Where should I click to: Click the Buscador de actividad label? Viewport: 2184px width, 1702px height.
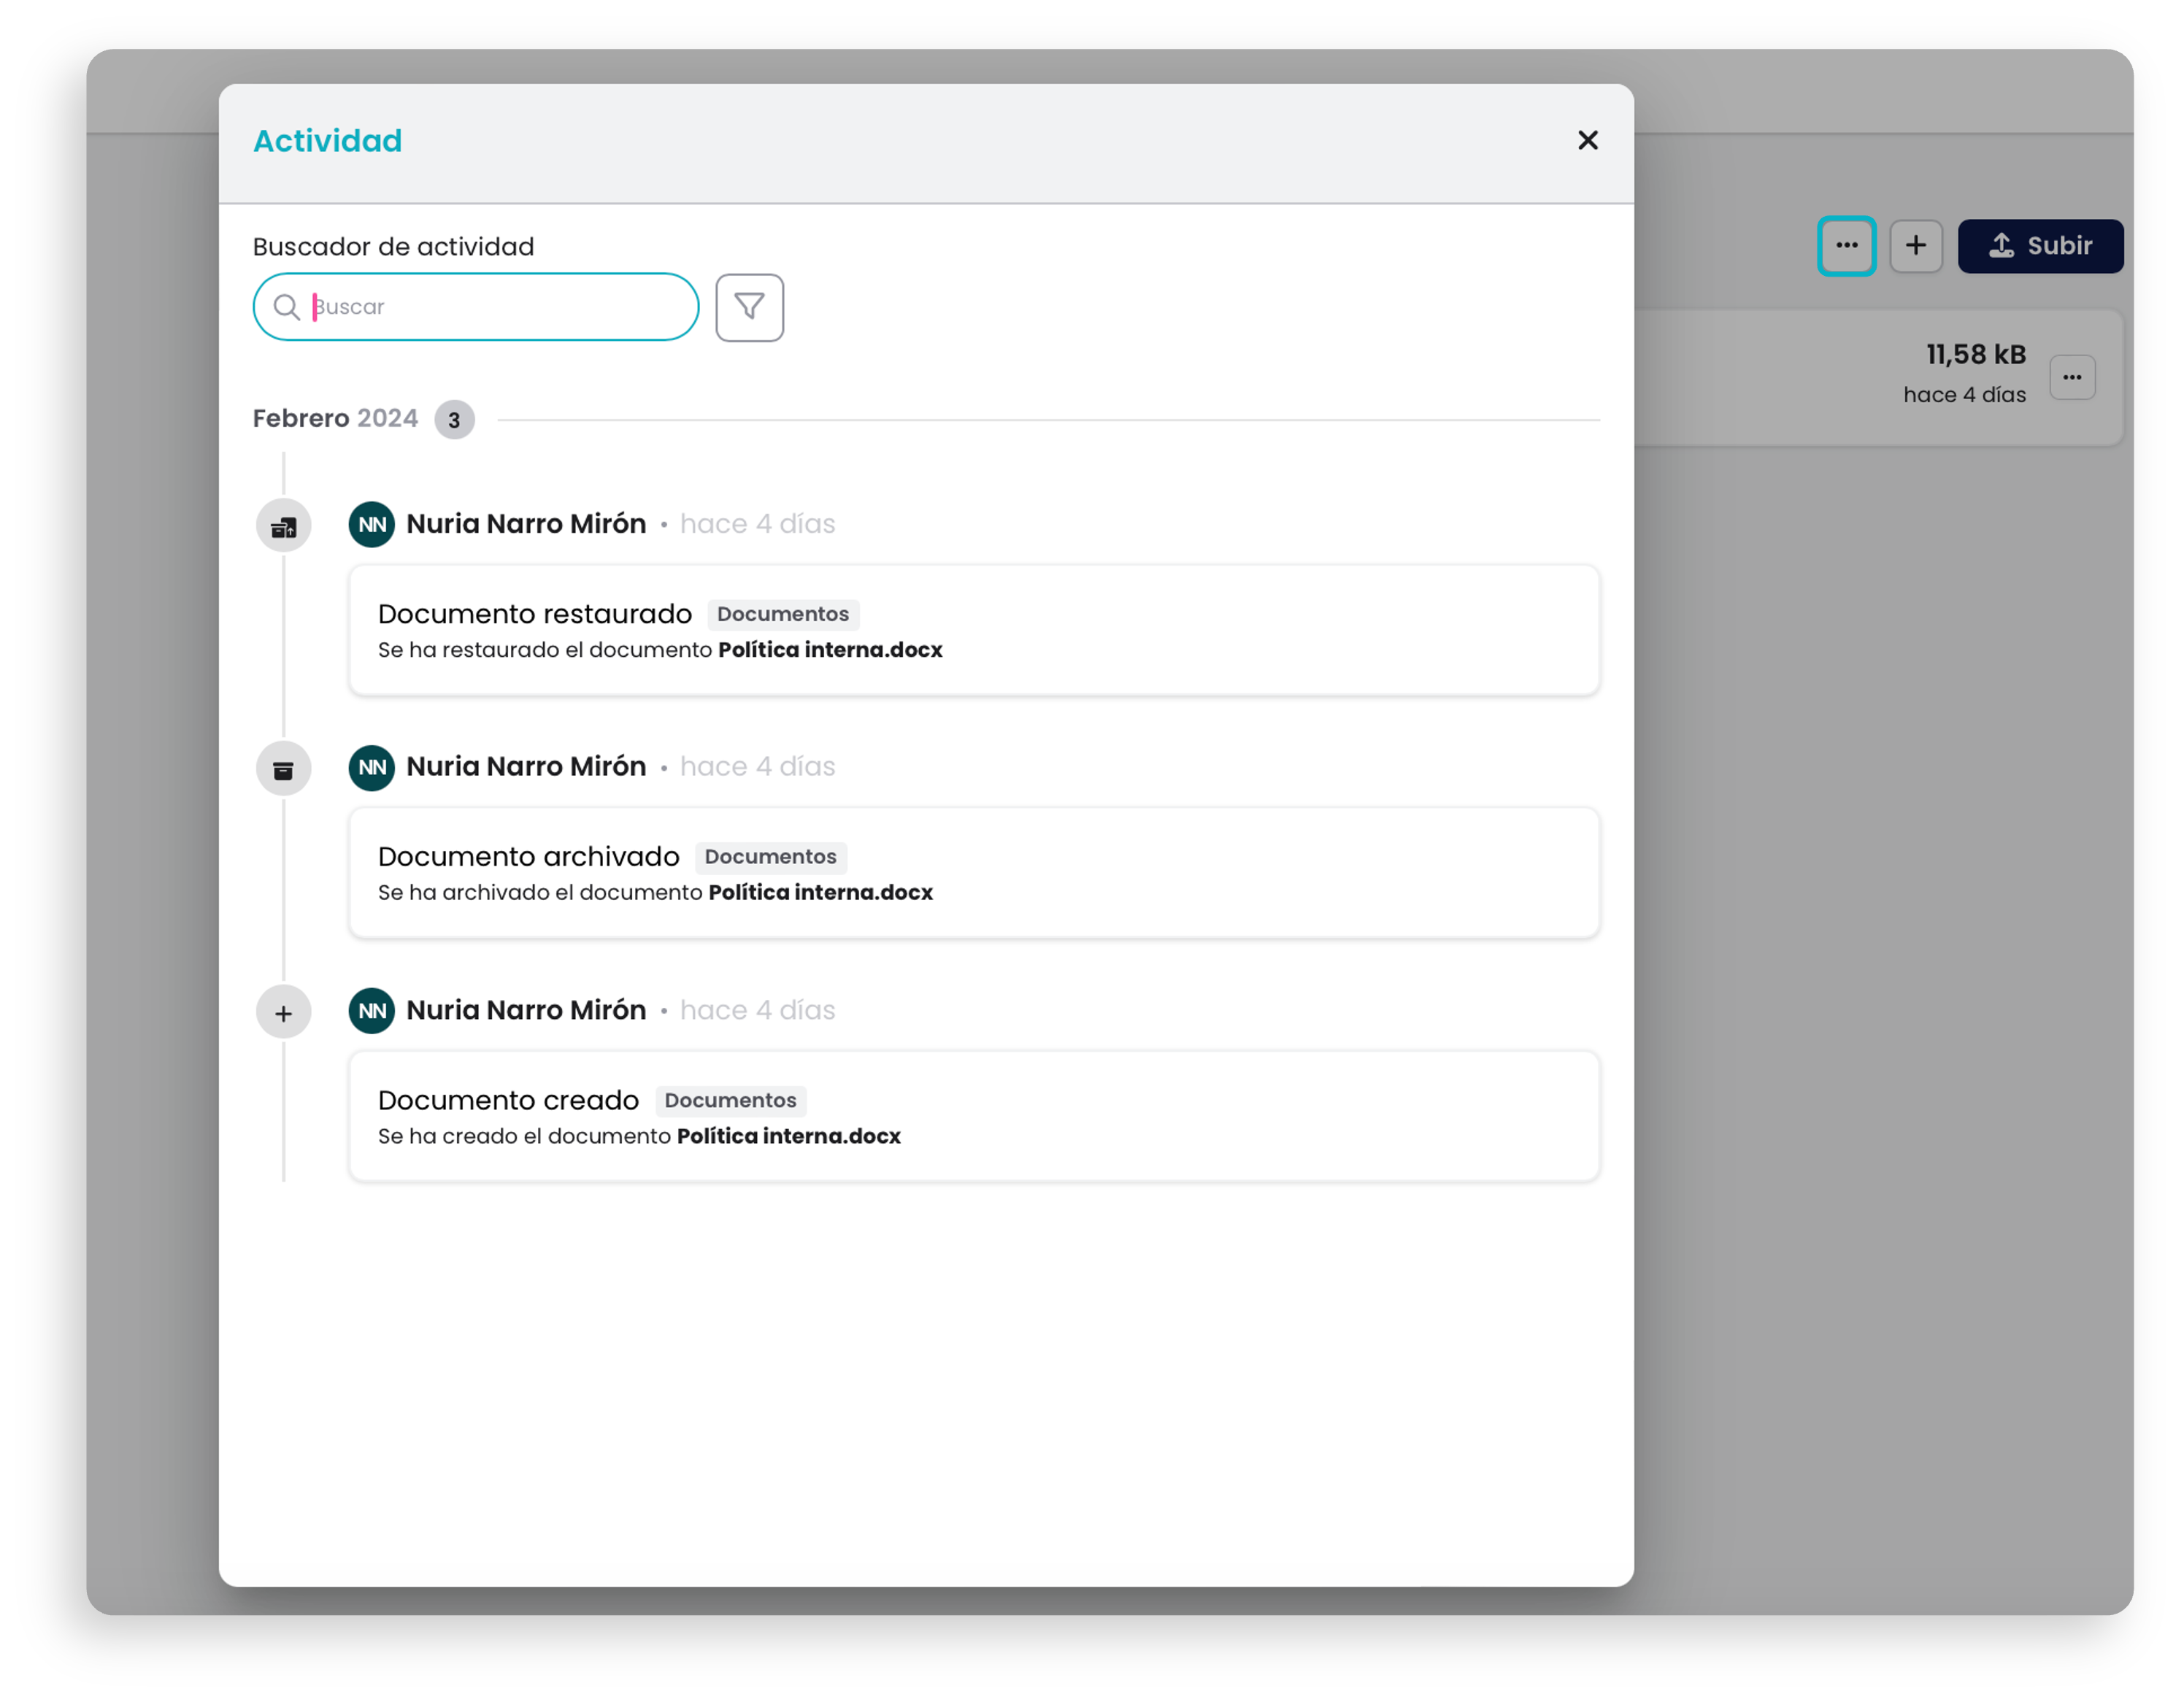393,247
